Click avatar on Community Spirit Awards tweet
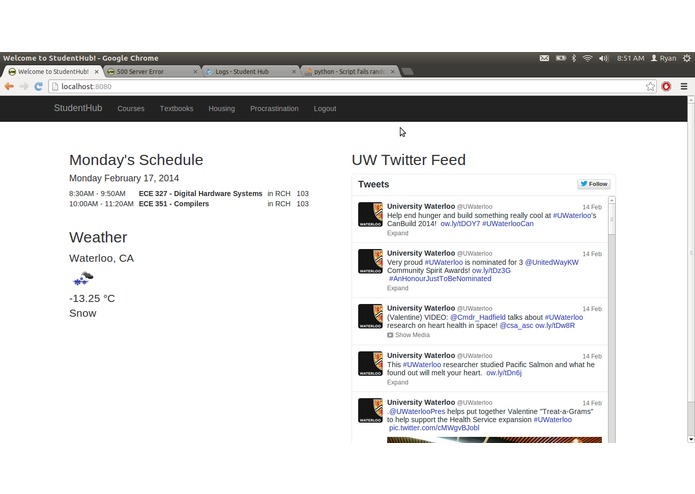The height and width of the screenshot is (494, 695). pyautogui.click(x=370, y=261)
